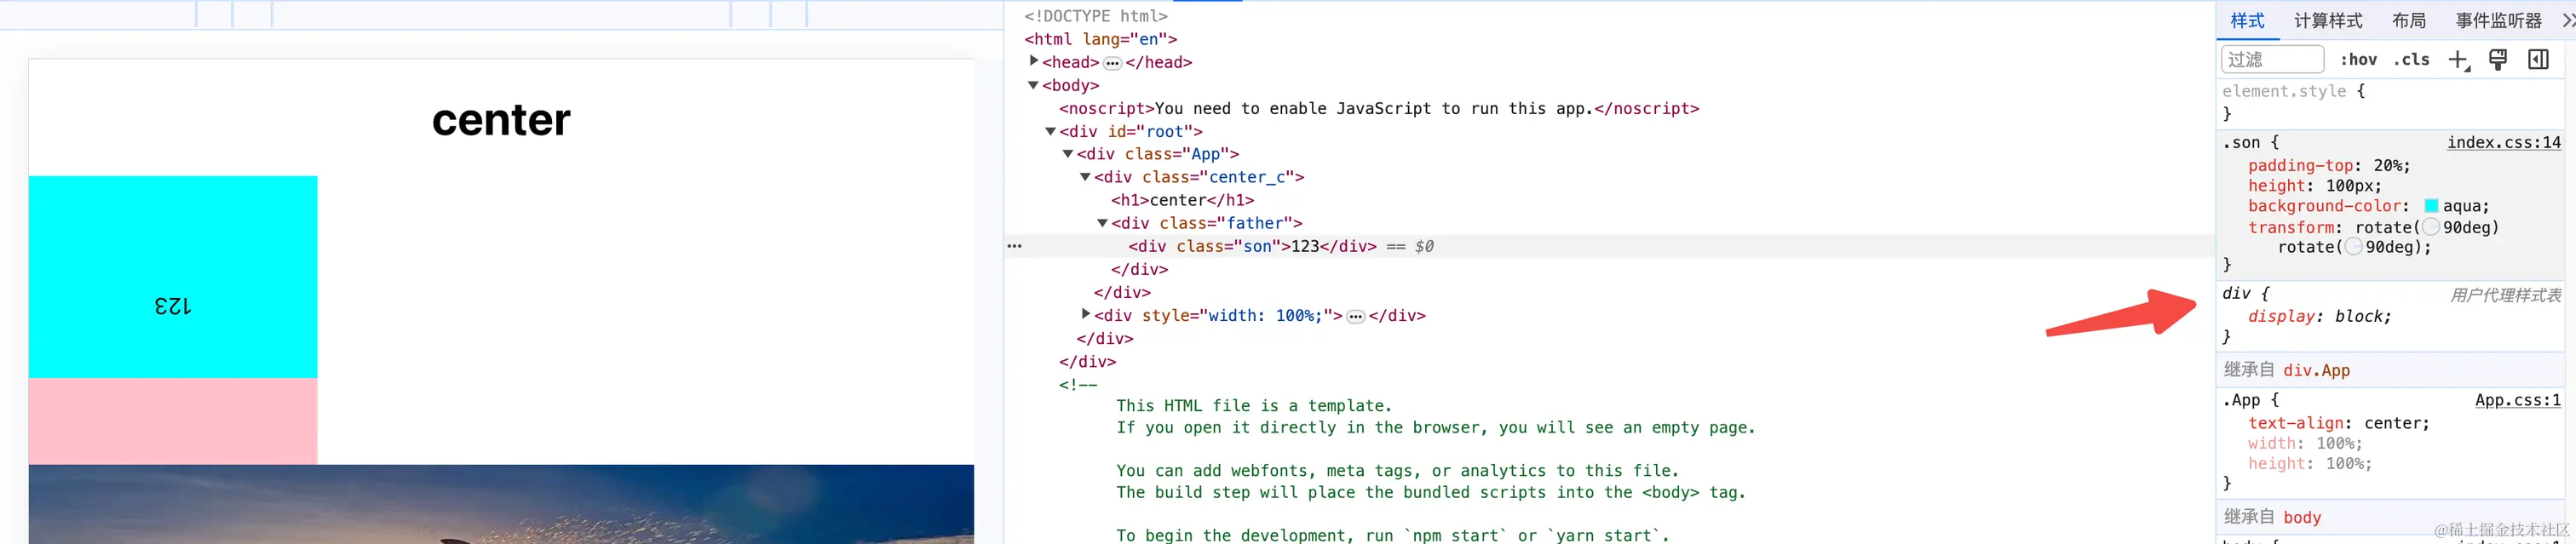Click the padding-top 20% declaration
Image resolution: width=2576 pixels, height=544 pixels.
point(2329,166)
